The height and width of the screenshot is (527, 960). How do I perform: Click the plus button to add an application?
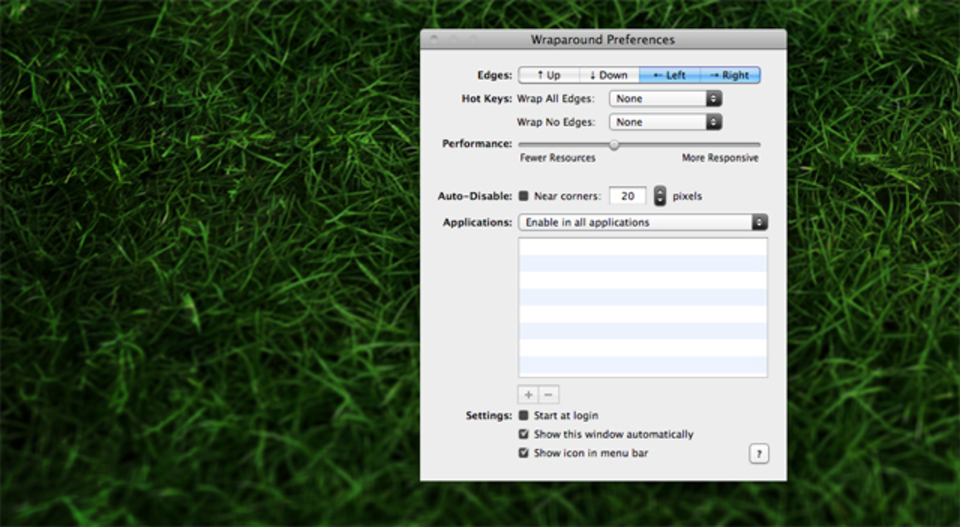pos(528,395)
